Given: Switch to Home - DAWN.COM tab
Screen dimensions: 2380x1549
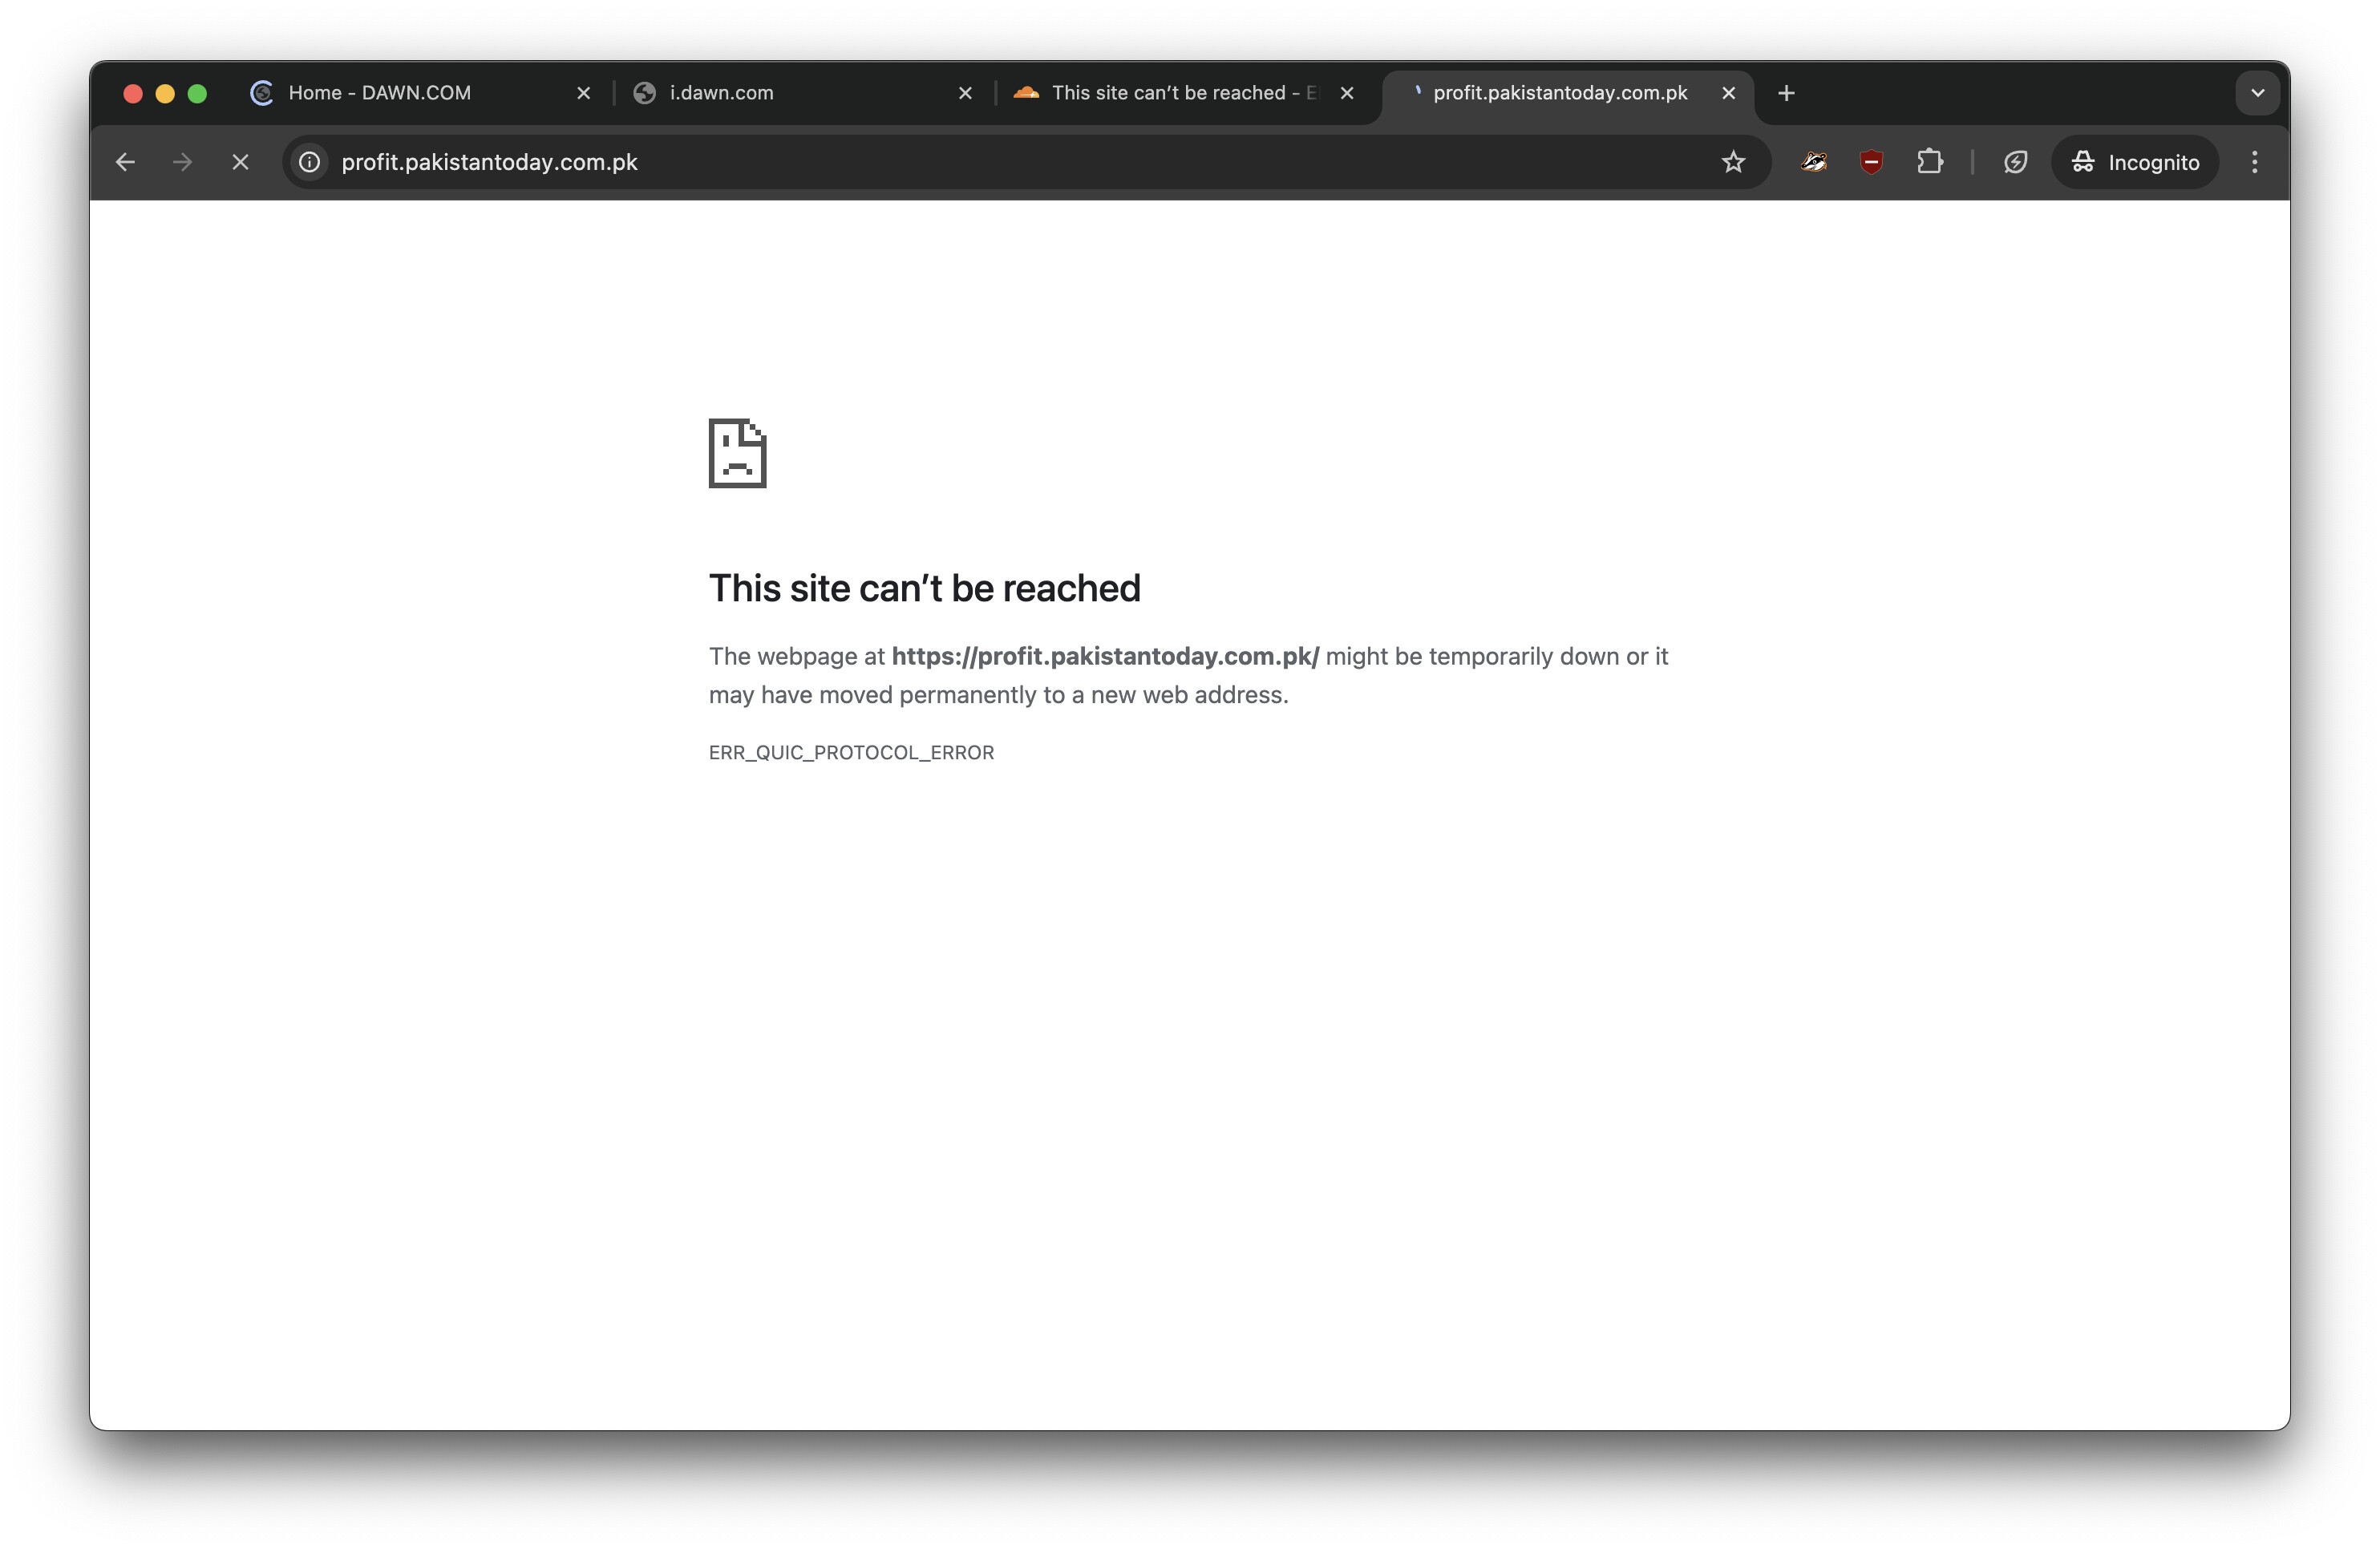Looking at the screenshot, I should [x=380, y=93].
